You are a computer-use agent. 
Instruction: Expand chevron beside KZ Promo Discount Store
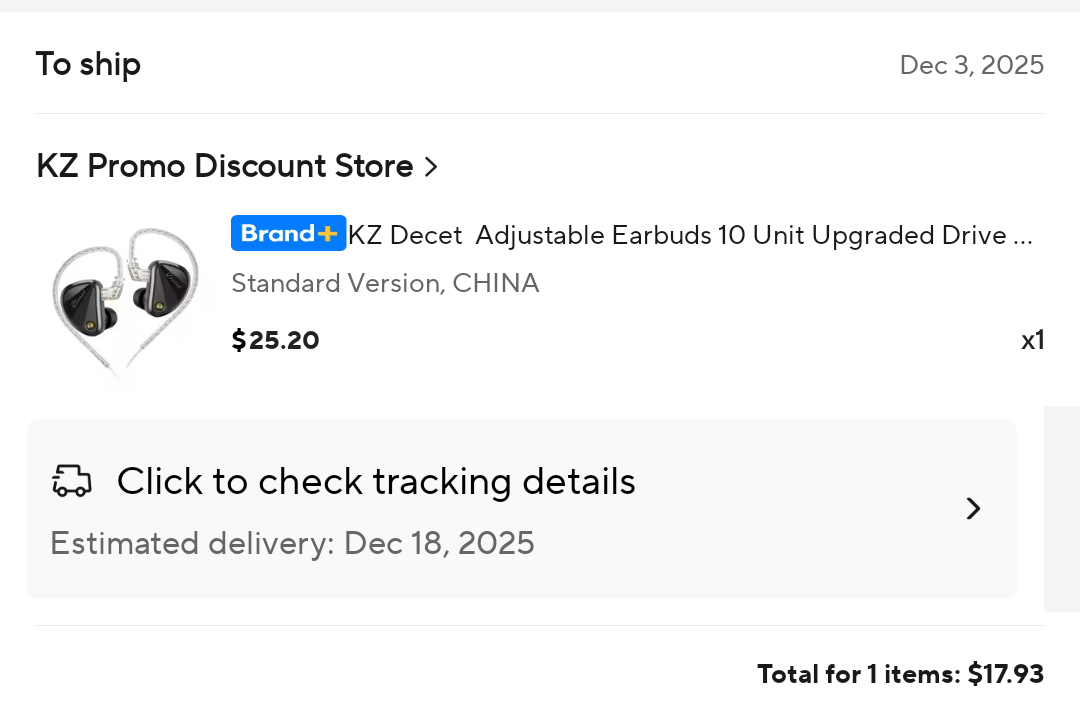point(431,166)
